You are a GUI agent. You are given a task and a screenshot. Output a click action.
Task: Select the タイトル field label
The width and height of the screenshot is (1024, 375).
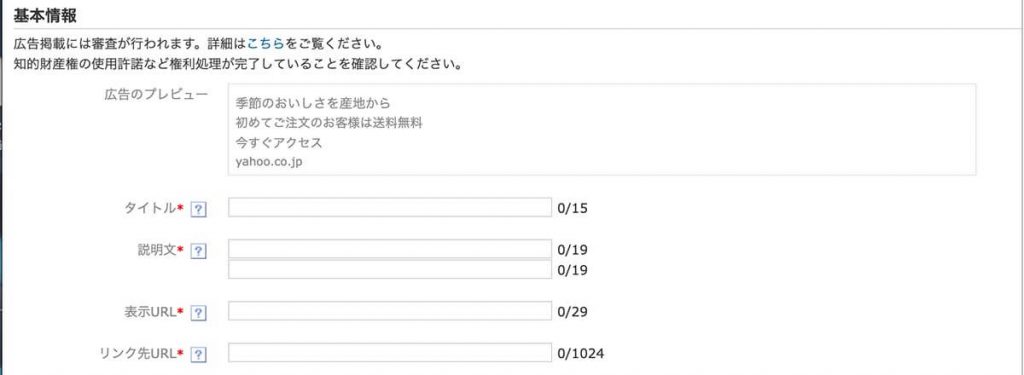tap(150, 208)
